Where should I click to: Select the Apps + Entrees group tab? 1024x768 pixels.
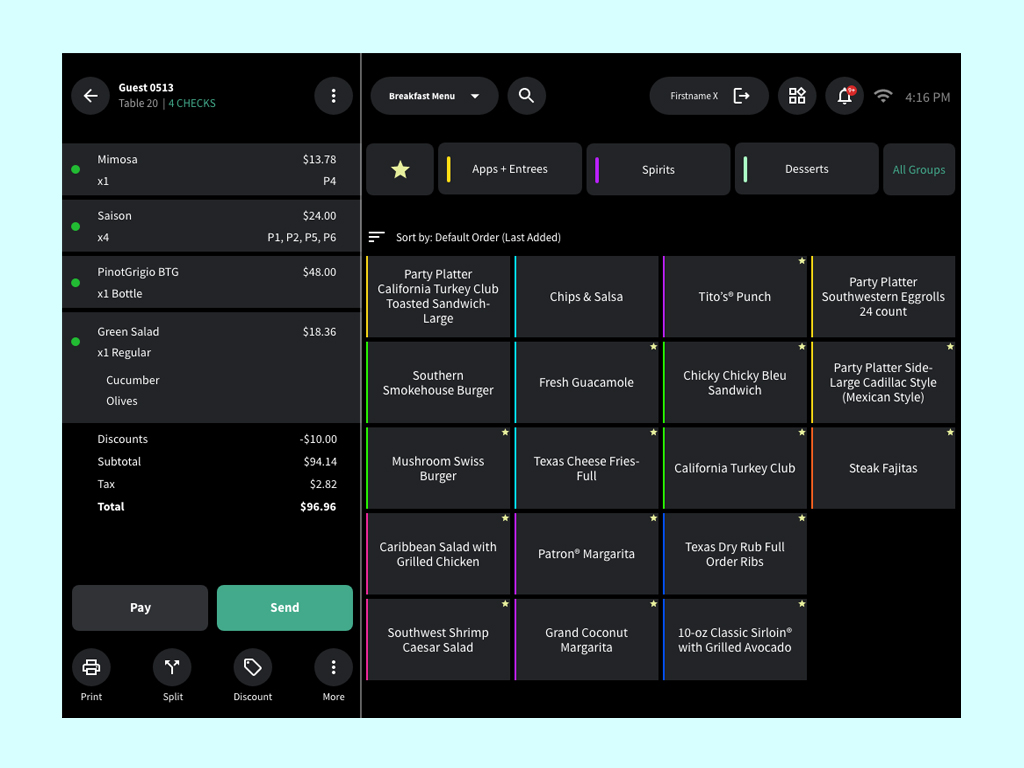click(509, 169)
